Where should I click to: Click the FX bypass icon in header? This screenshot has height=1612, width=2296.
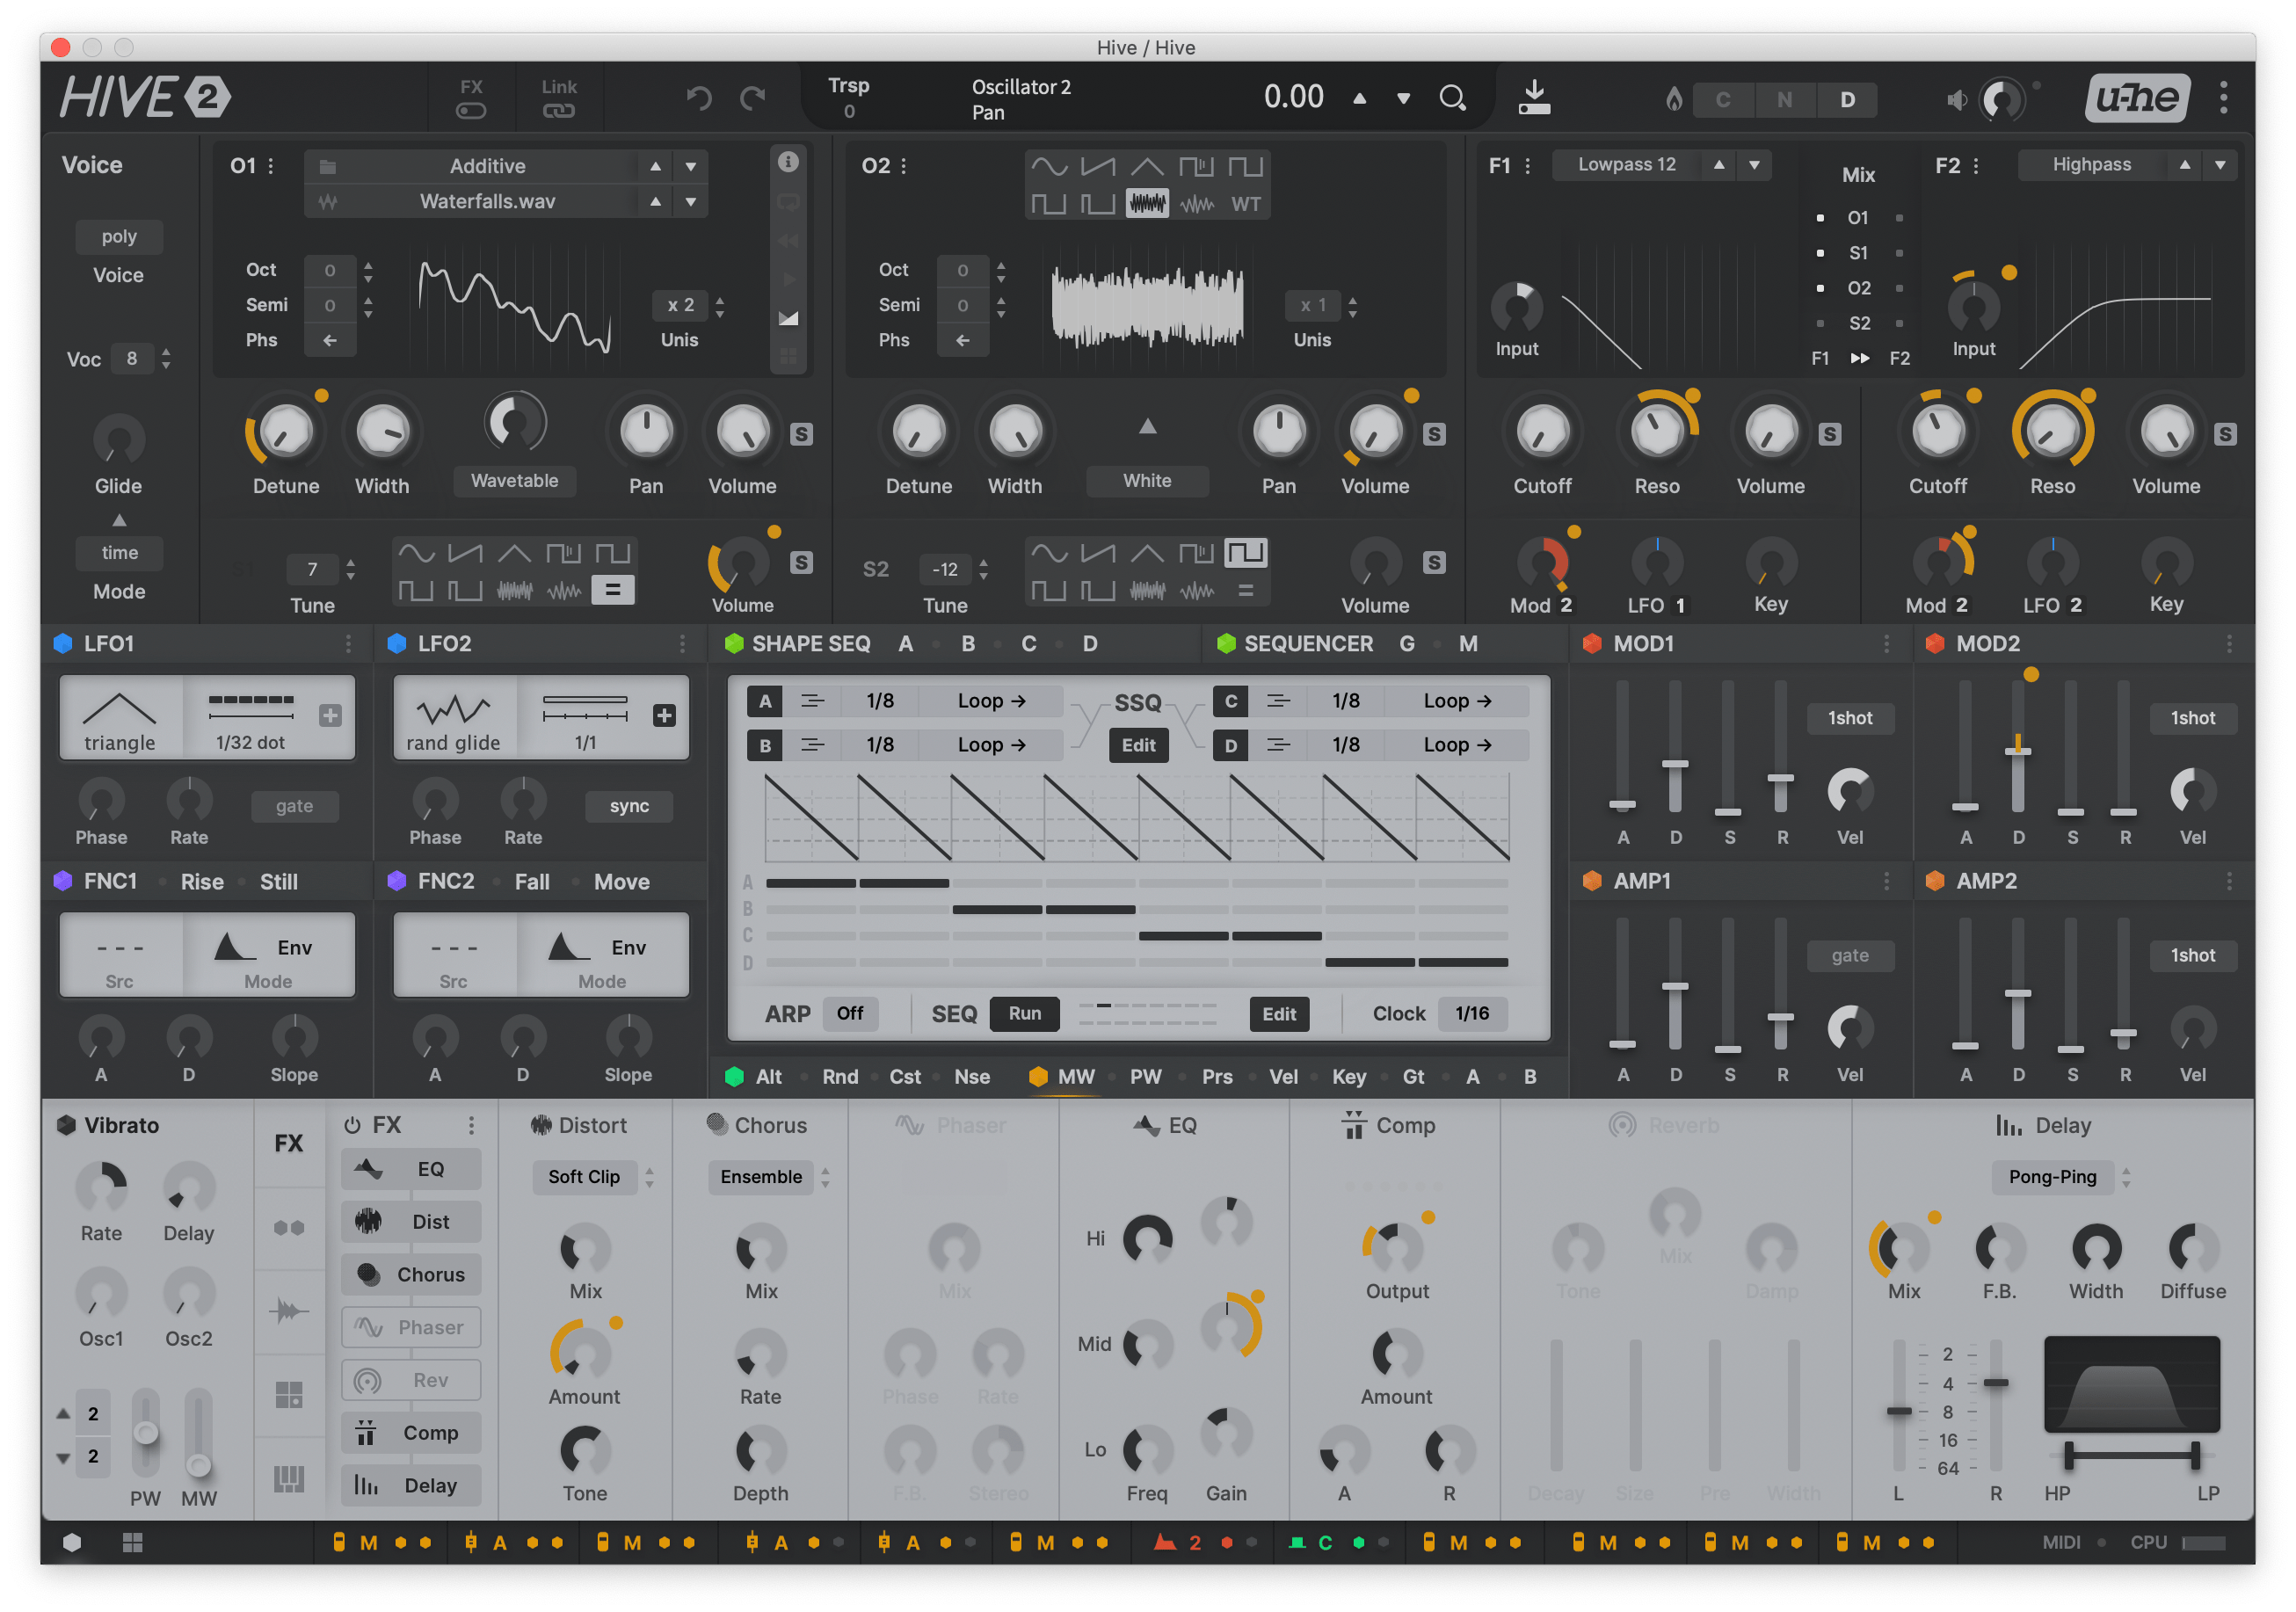471,111
